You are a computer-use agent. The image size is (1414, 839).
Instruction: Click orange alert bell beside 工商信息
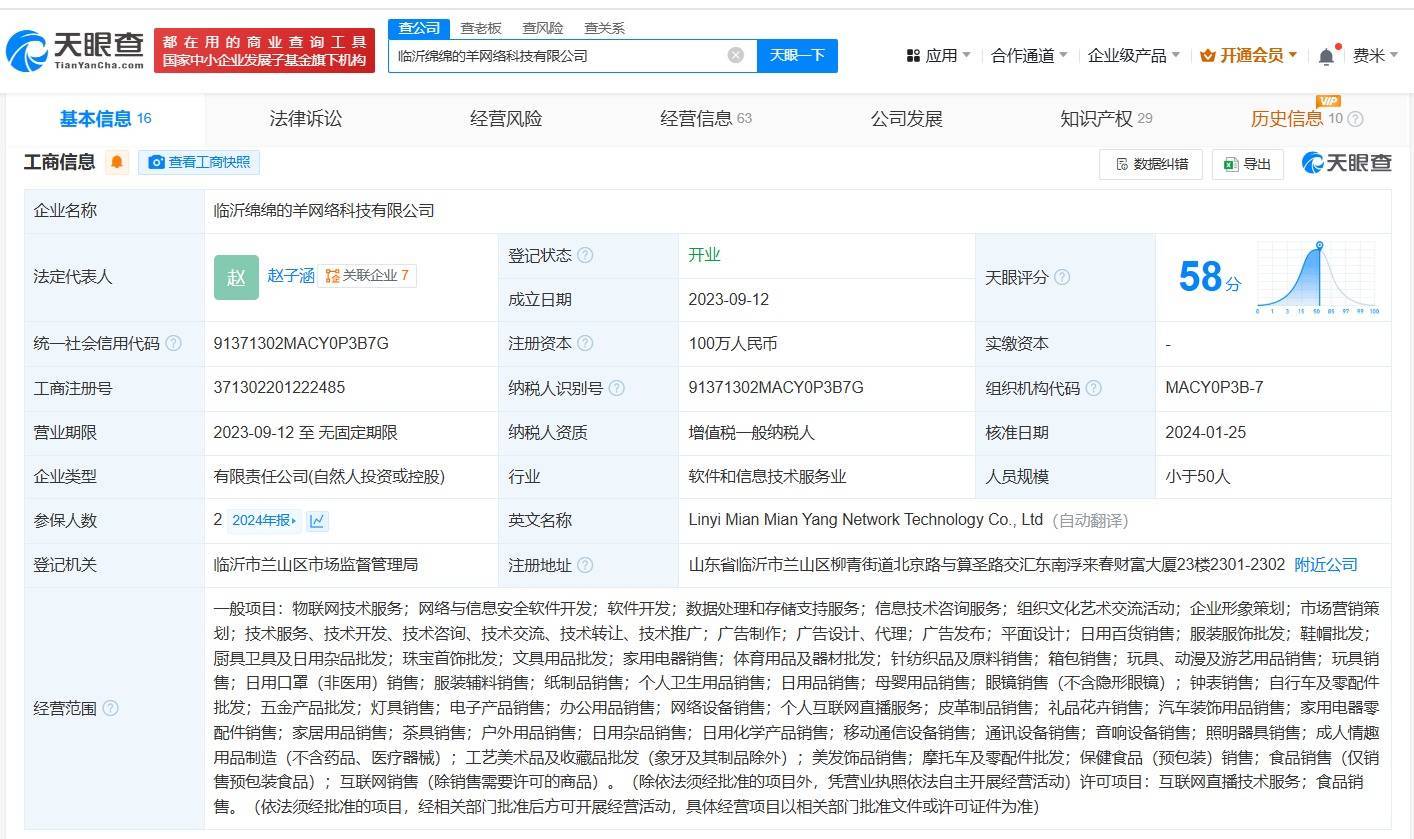tap(117, 162)
